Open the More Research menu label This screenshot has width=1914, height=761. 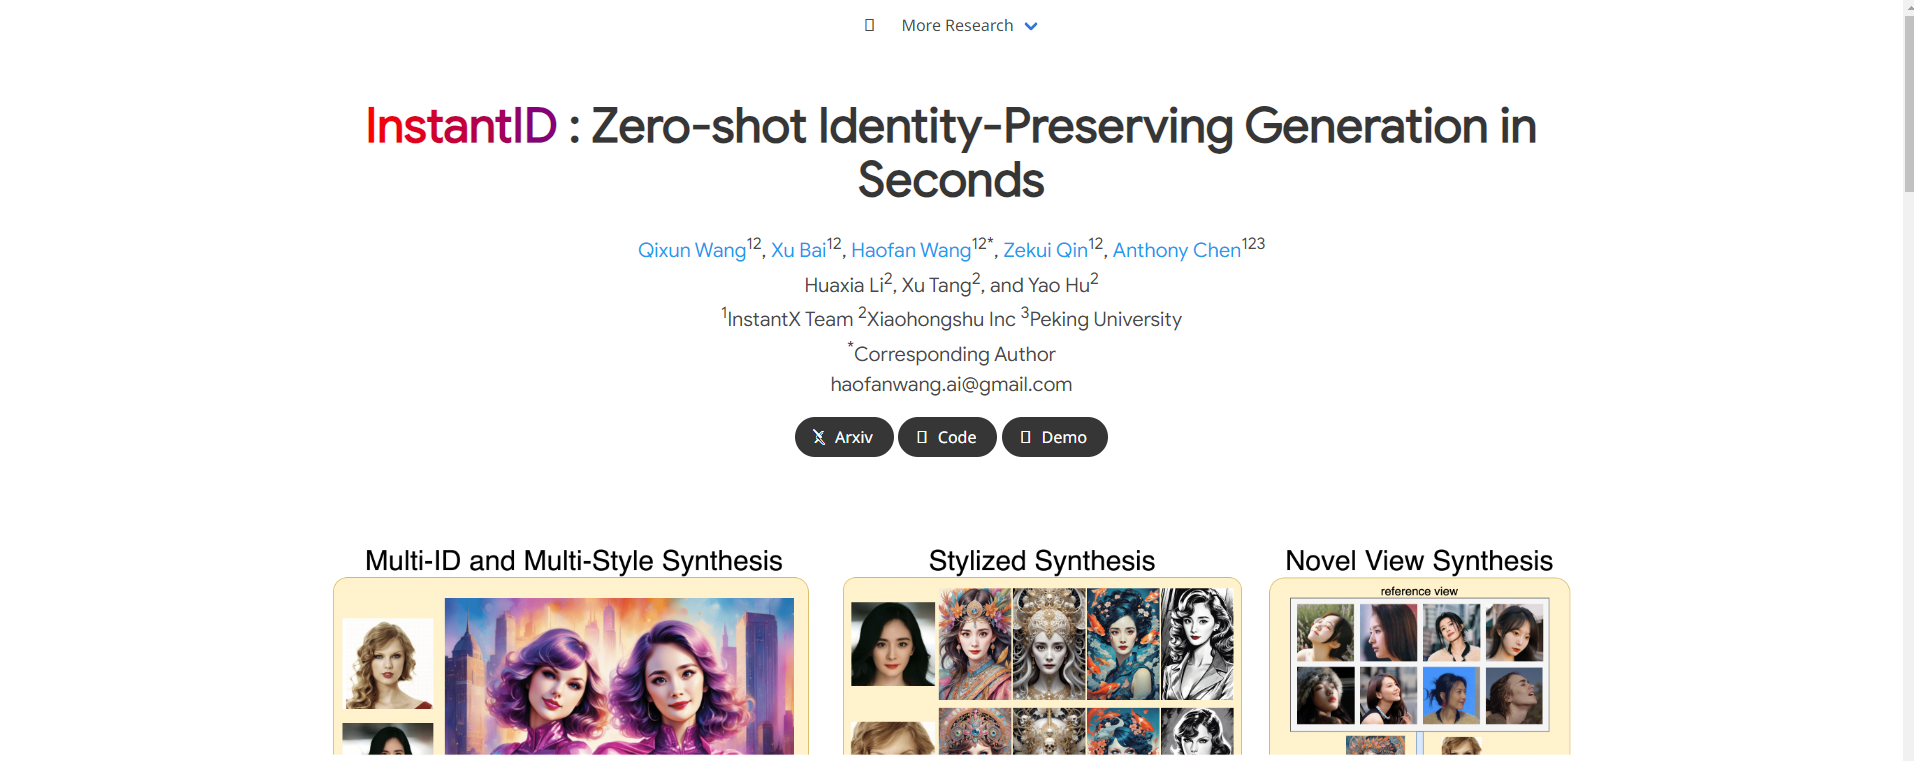[x=956, y=26]
